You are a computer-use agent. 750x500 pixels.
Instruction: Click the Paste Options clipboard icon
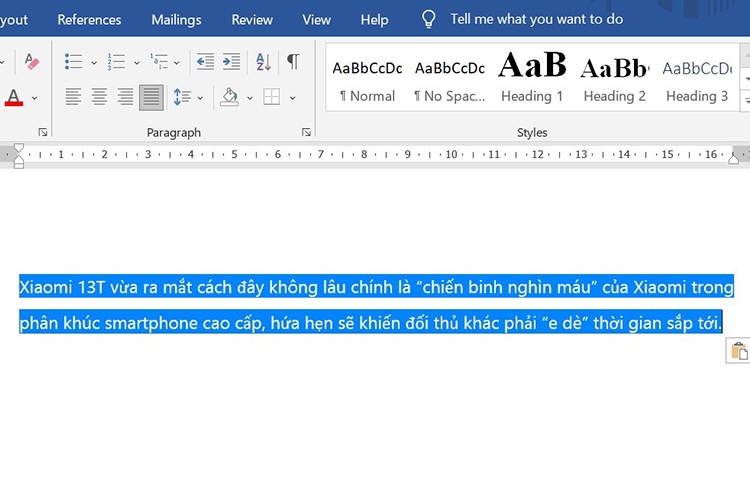click(x=739, y=351)
